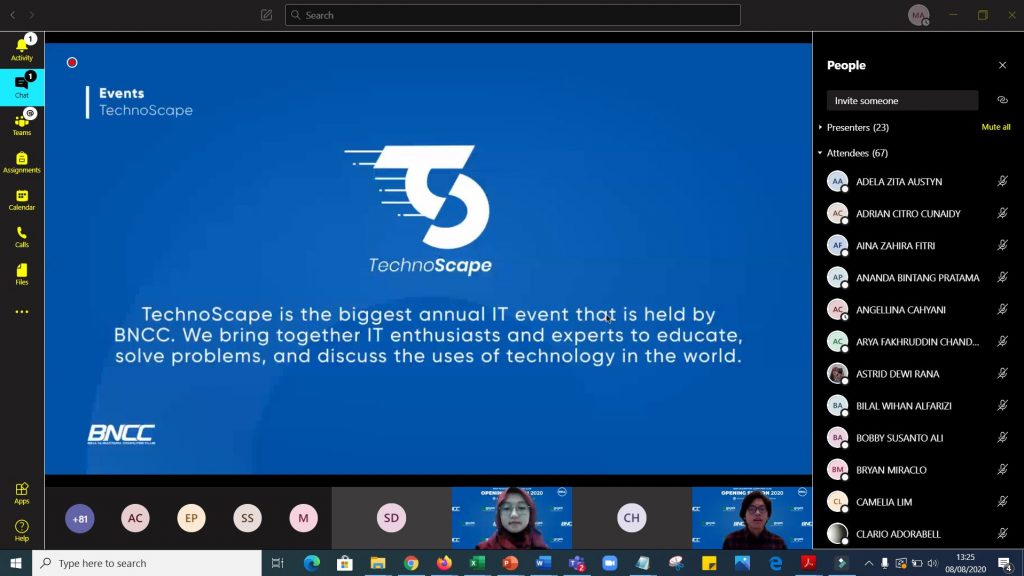Select the man with glasses video tile
The image size is (1024, 576).
(752, 518)
